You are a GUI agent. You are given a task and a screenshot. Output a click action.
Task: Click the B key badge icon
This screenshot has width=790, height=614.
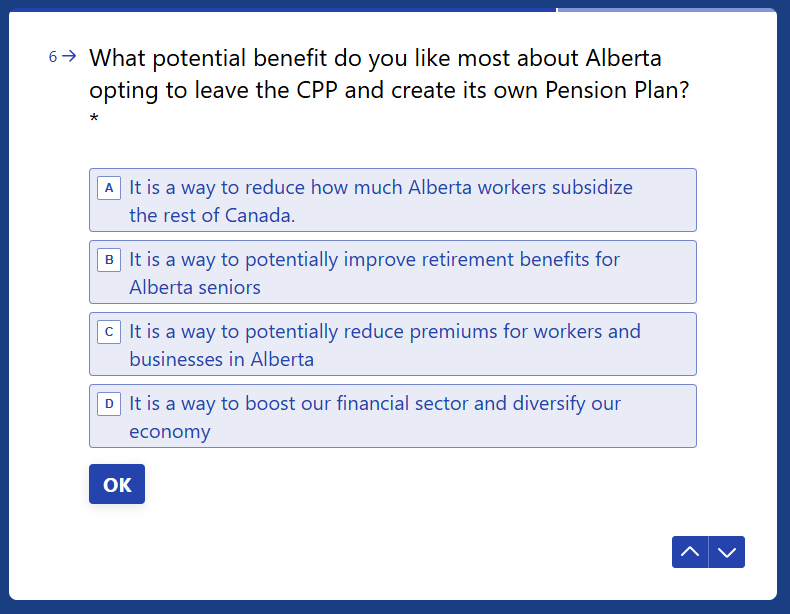click(109, 260)
